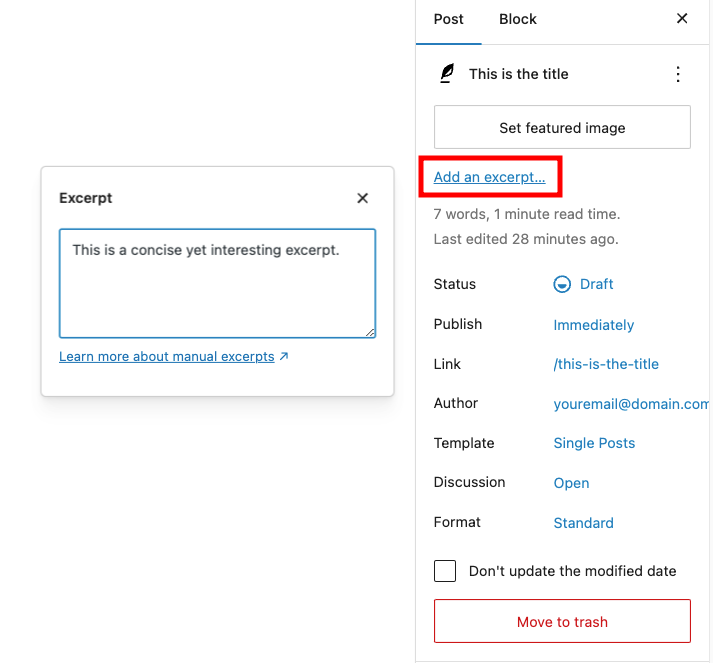This screenshot has height=663, width=713.
Task: Open the Draft status dropdown
Action: (x=596, y=284)
